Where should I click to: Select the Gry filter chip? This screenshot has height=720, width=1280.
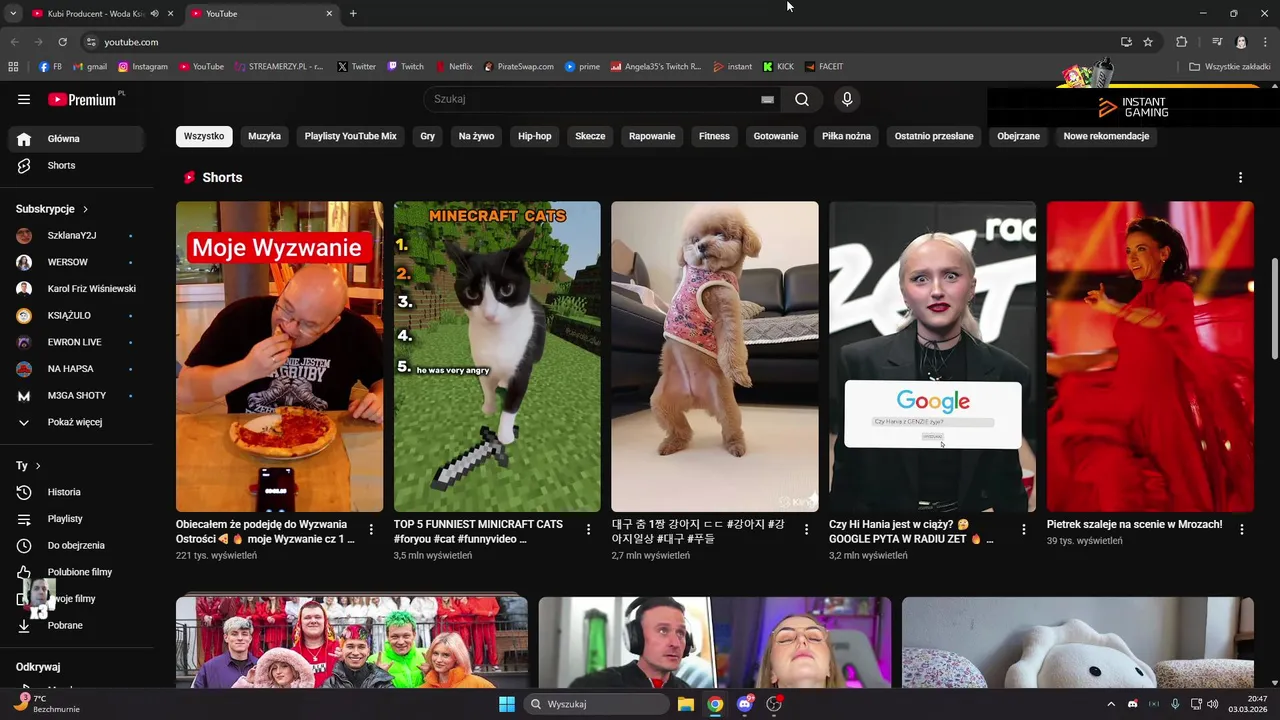(x=428, y=136)
